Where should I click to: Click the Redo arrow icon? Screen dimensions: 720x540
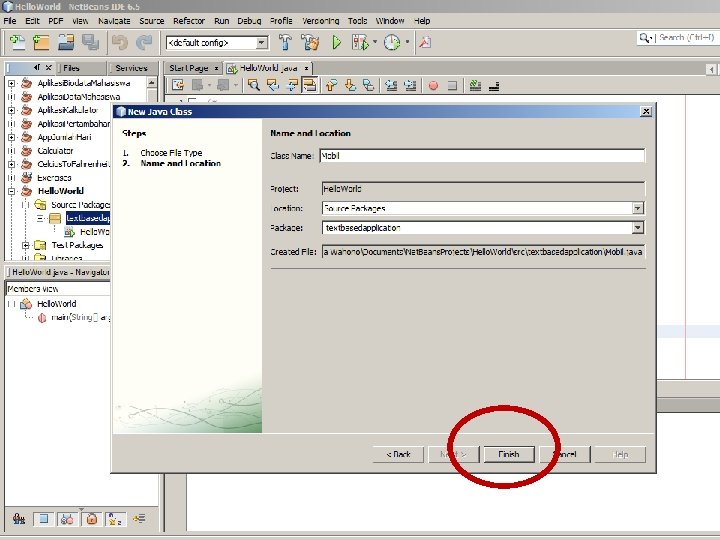pyautogui.click(x=144, y=43)
